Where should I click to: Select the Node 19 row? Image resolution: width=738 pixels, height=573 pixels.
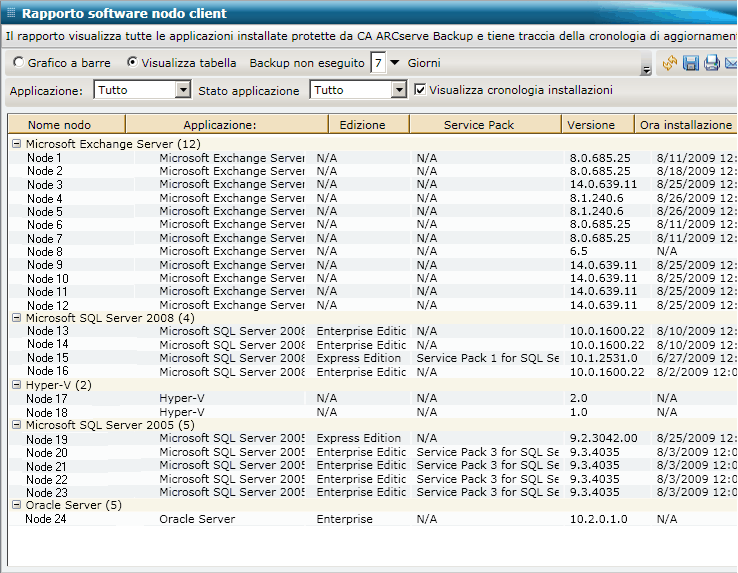click(373, 438)
